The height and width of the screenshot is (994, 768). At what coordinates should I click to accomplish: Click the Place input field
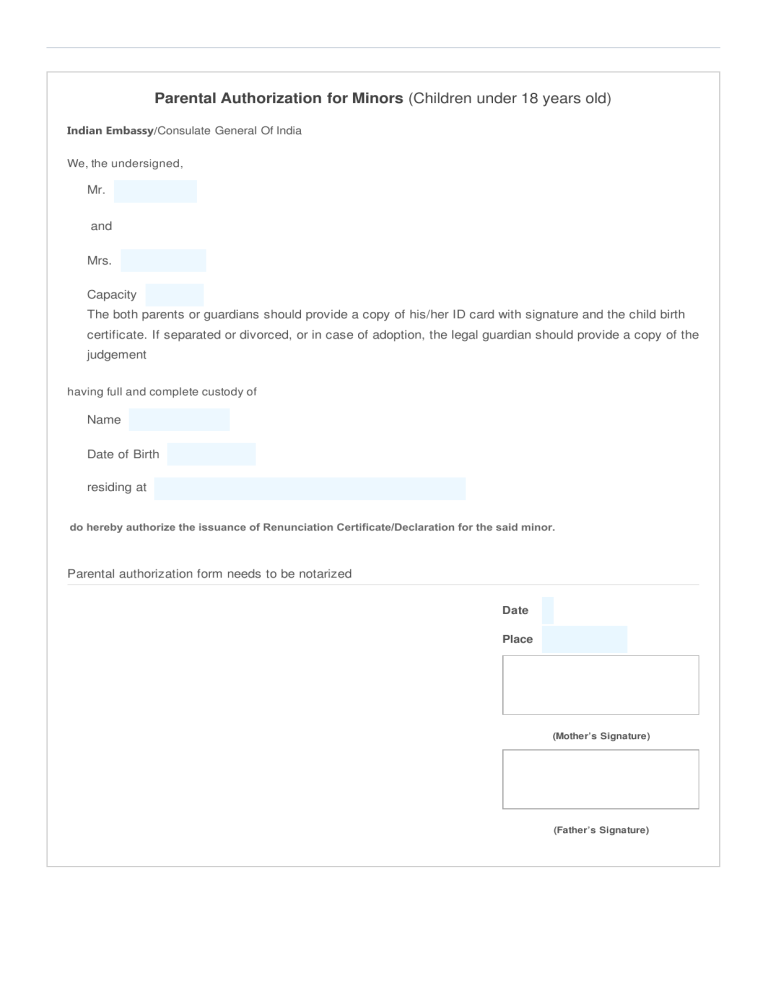[584, 639]
